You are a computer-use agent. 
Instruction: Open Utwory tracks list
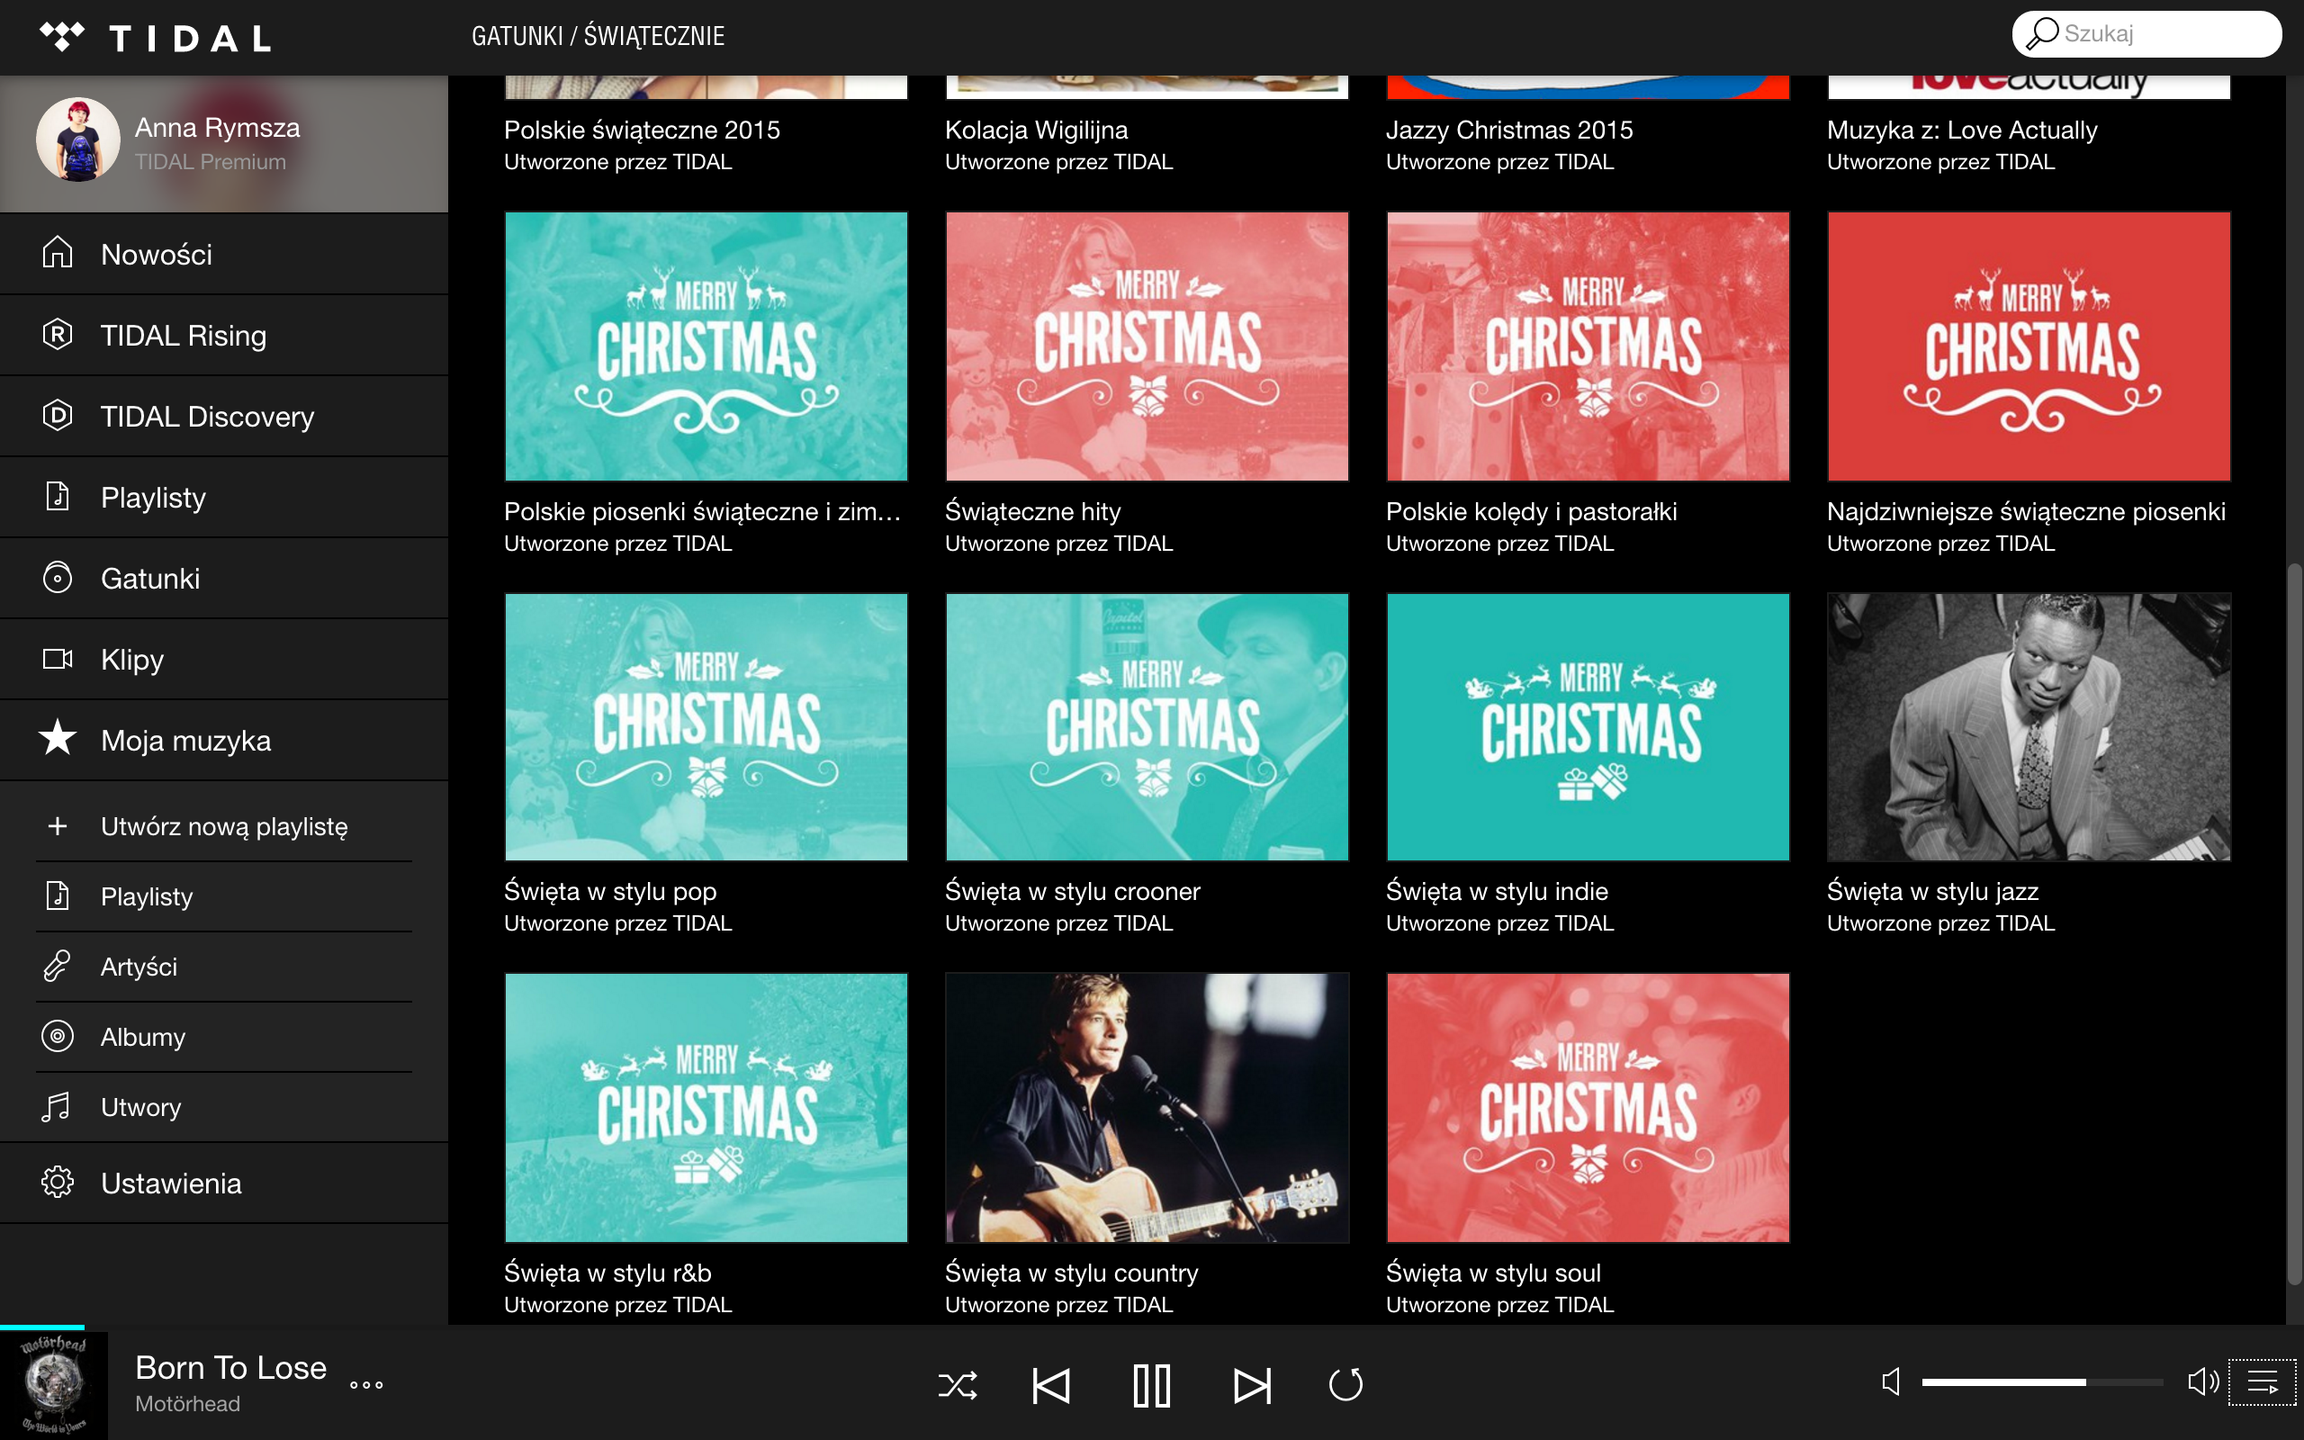click(224, 1107)
